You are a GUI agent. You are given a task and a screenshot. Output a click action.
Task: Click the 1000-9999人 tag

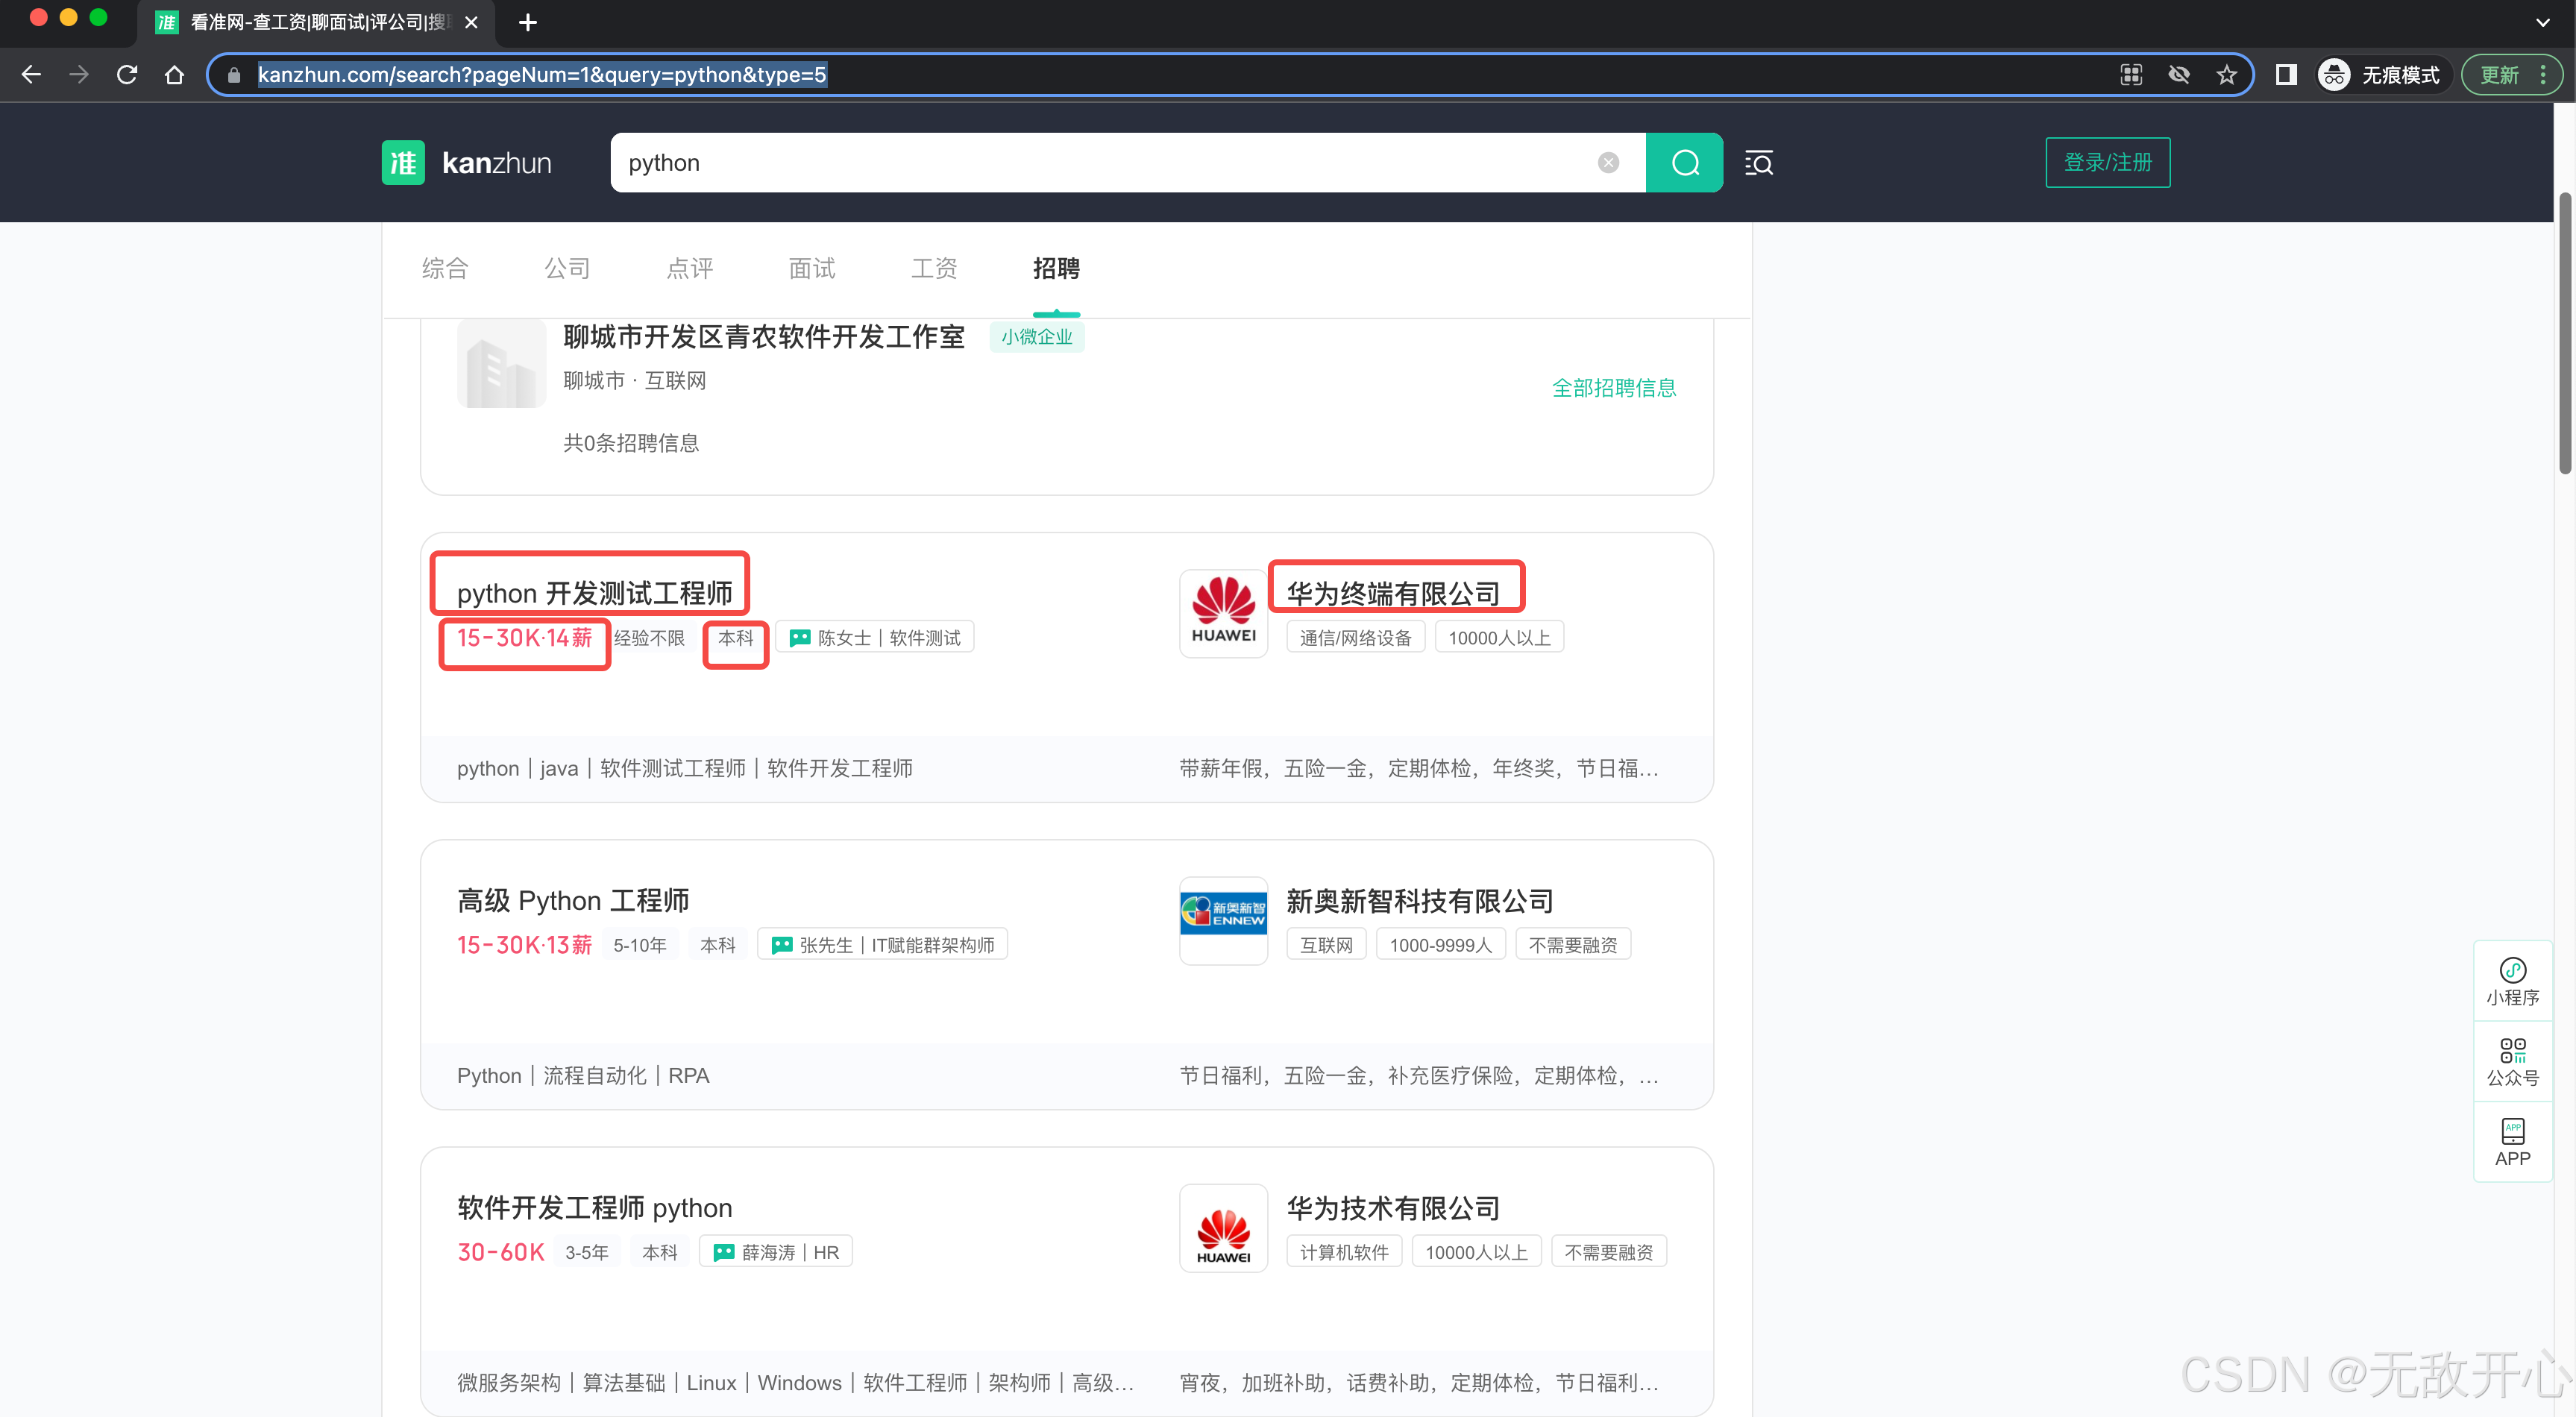[x=1440, y=945]
